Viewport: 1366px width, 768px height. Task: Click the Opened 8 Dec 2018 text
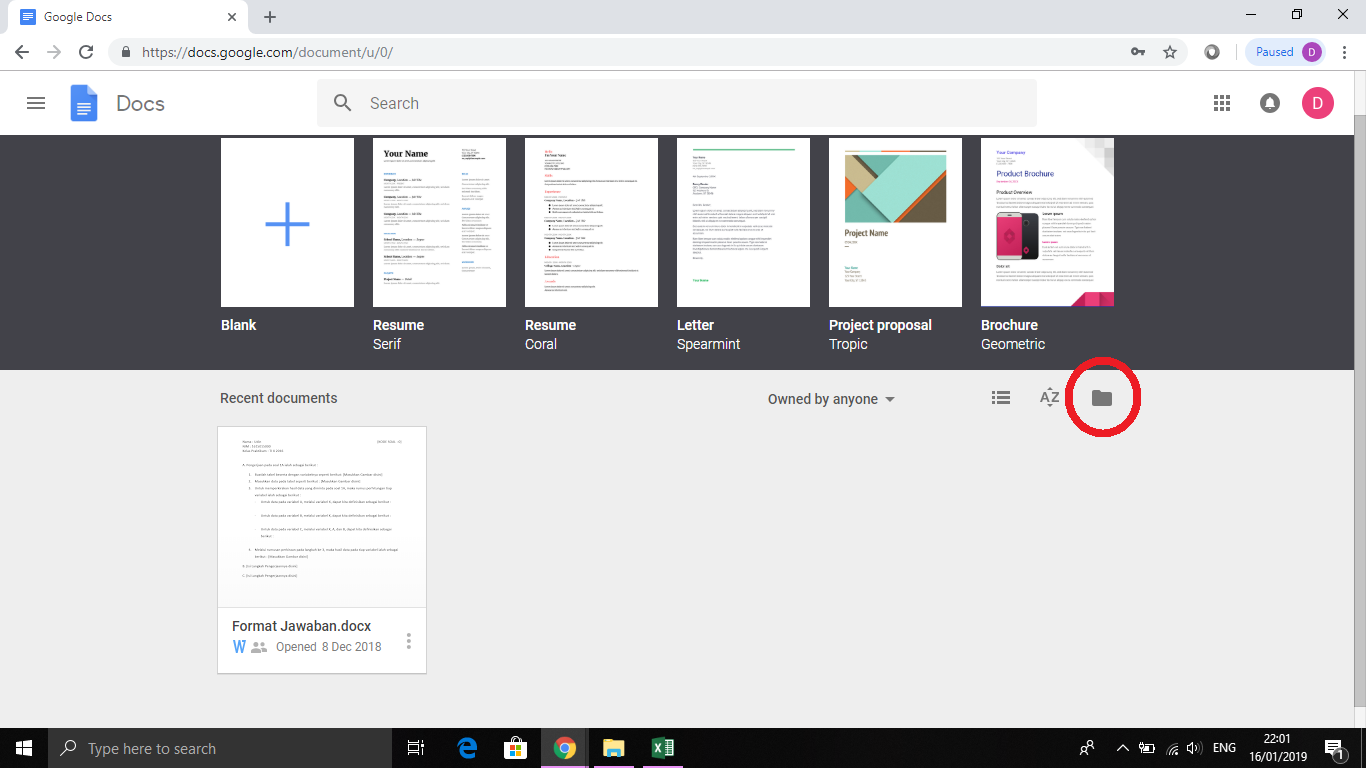(329, 647)
